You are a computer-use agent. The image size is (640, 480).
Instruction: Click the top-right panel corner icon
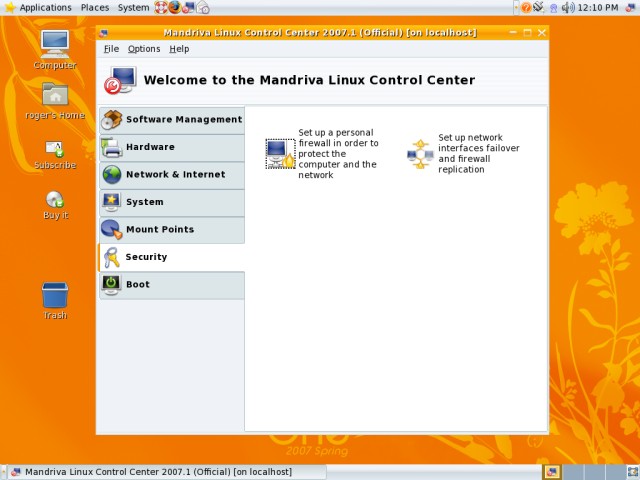[631, 8]
